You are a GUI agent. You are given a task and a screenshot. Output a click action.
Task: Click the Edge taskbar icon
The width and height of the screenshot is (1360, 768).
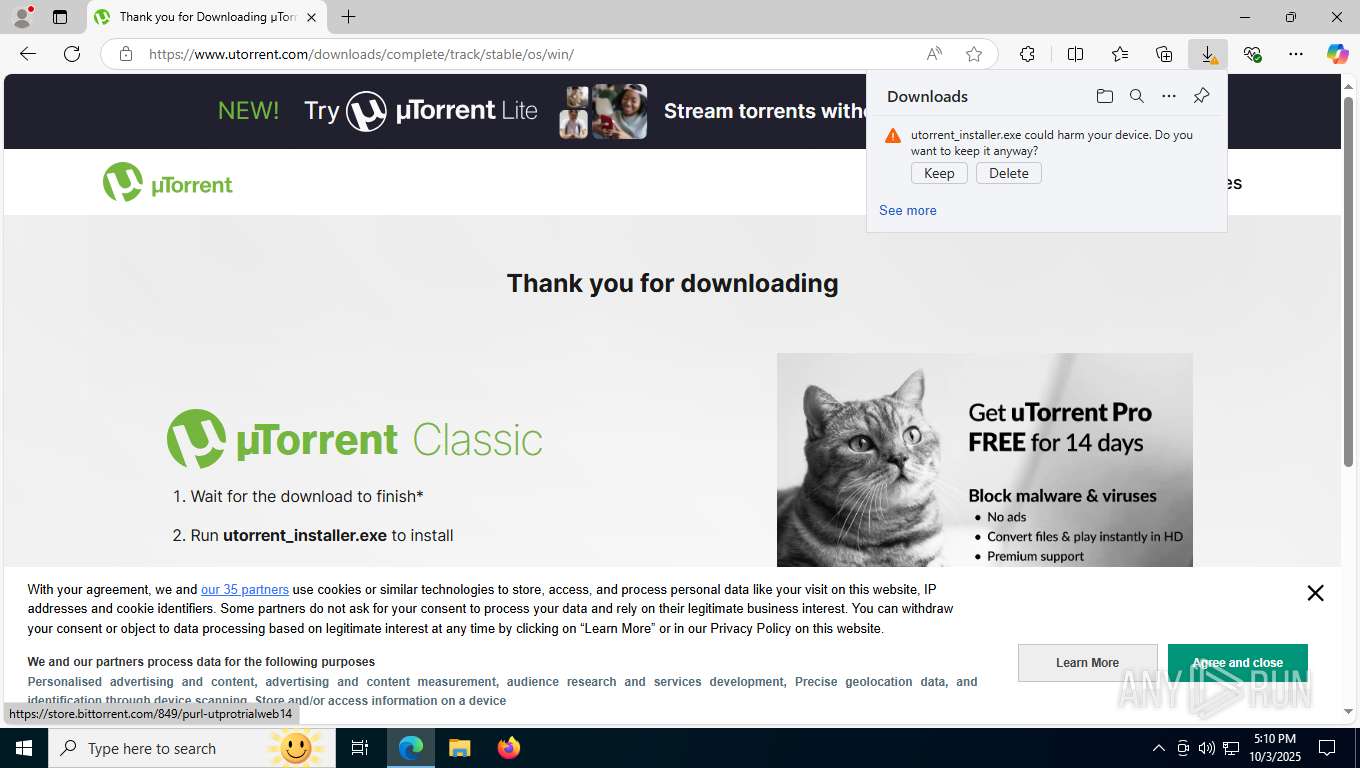[411, 748]
